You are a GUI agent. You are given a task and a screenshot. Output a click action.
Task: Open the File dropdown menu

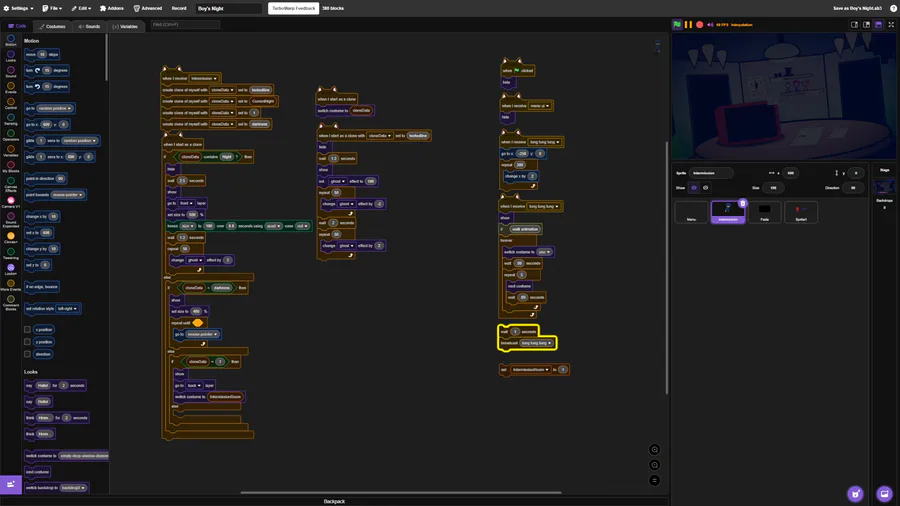pos(52,8)
